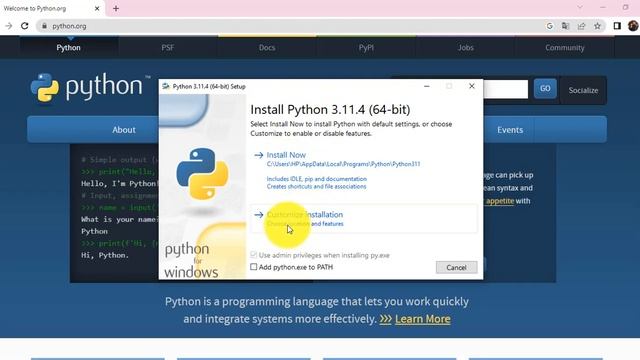The height and width of the screenshot is (360, 640).
Task: Click the setup icon in the dialog title bar
Action: tap(166, 86)
